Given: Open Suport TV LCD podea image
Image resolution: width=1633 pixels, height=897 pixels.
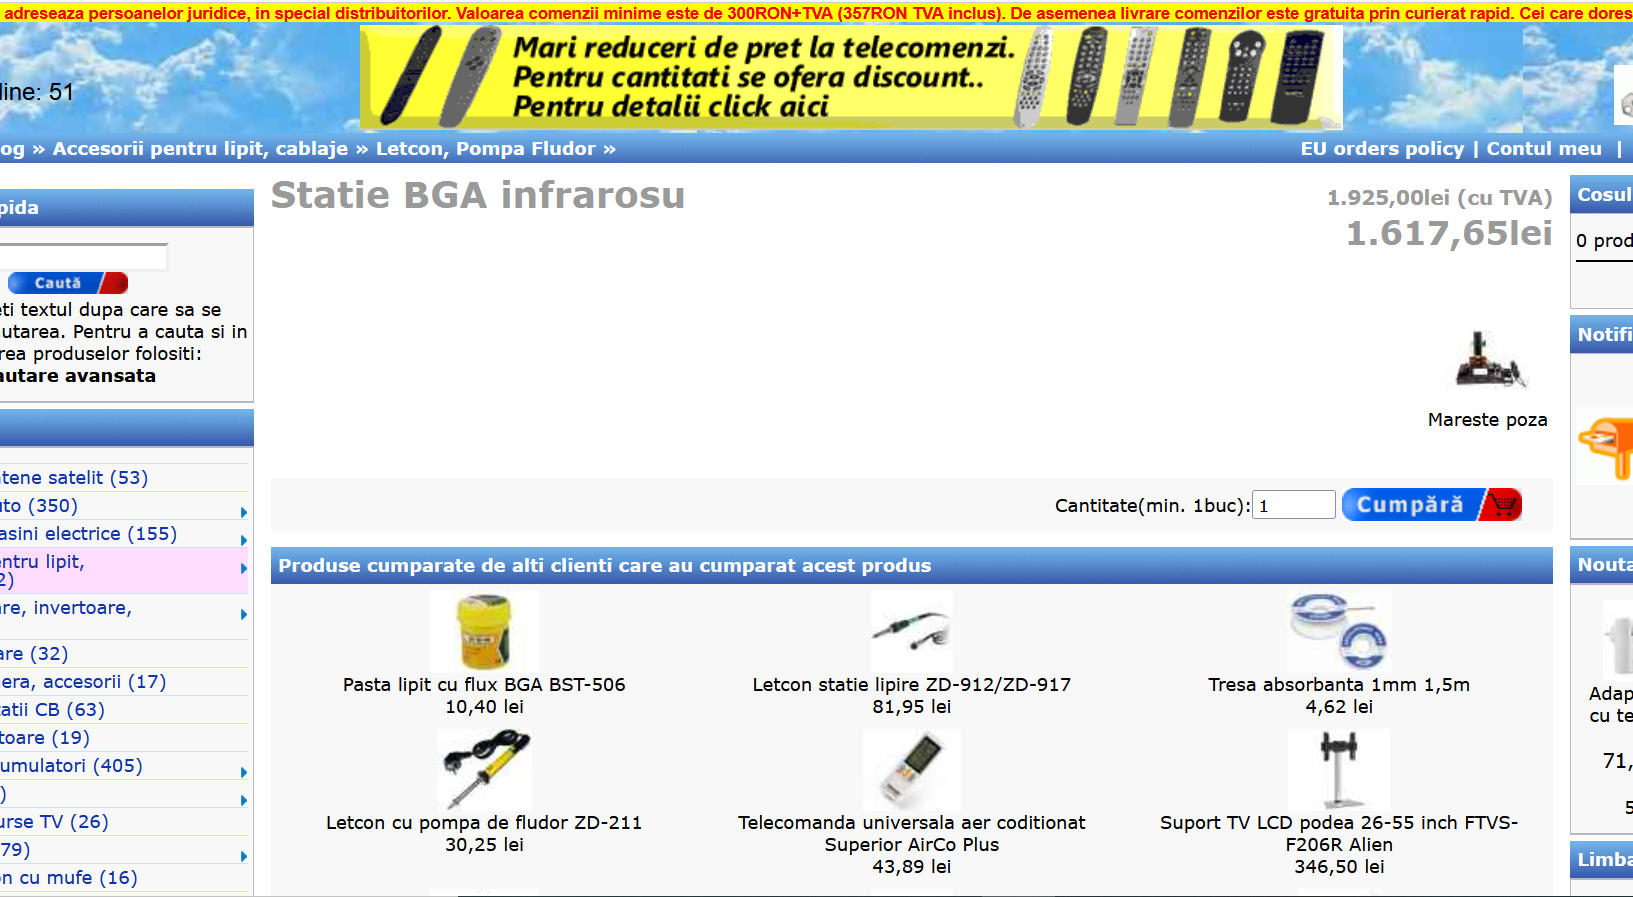Looking at the screenshot, I should coord(1339,769).
